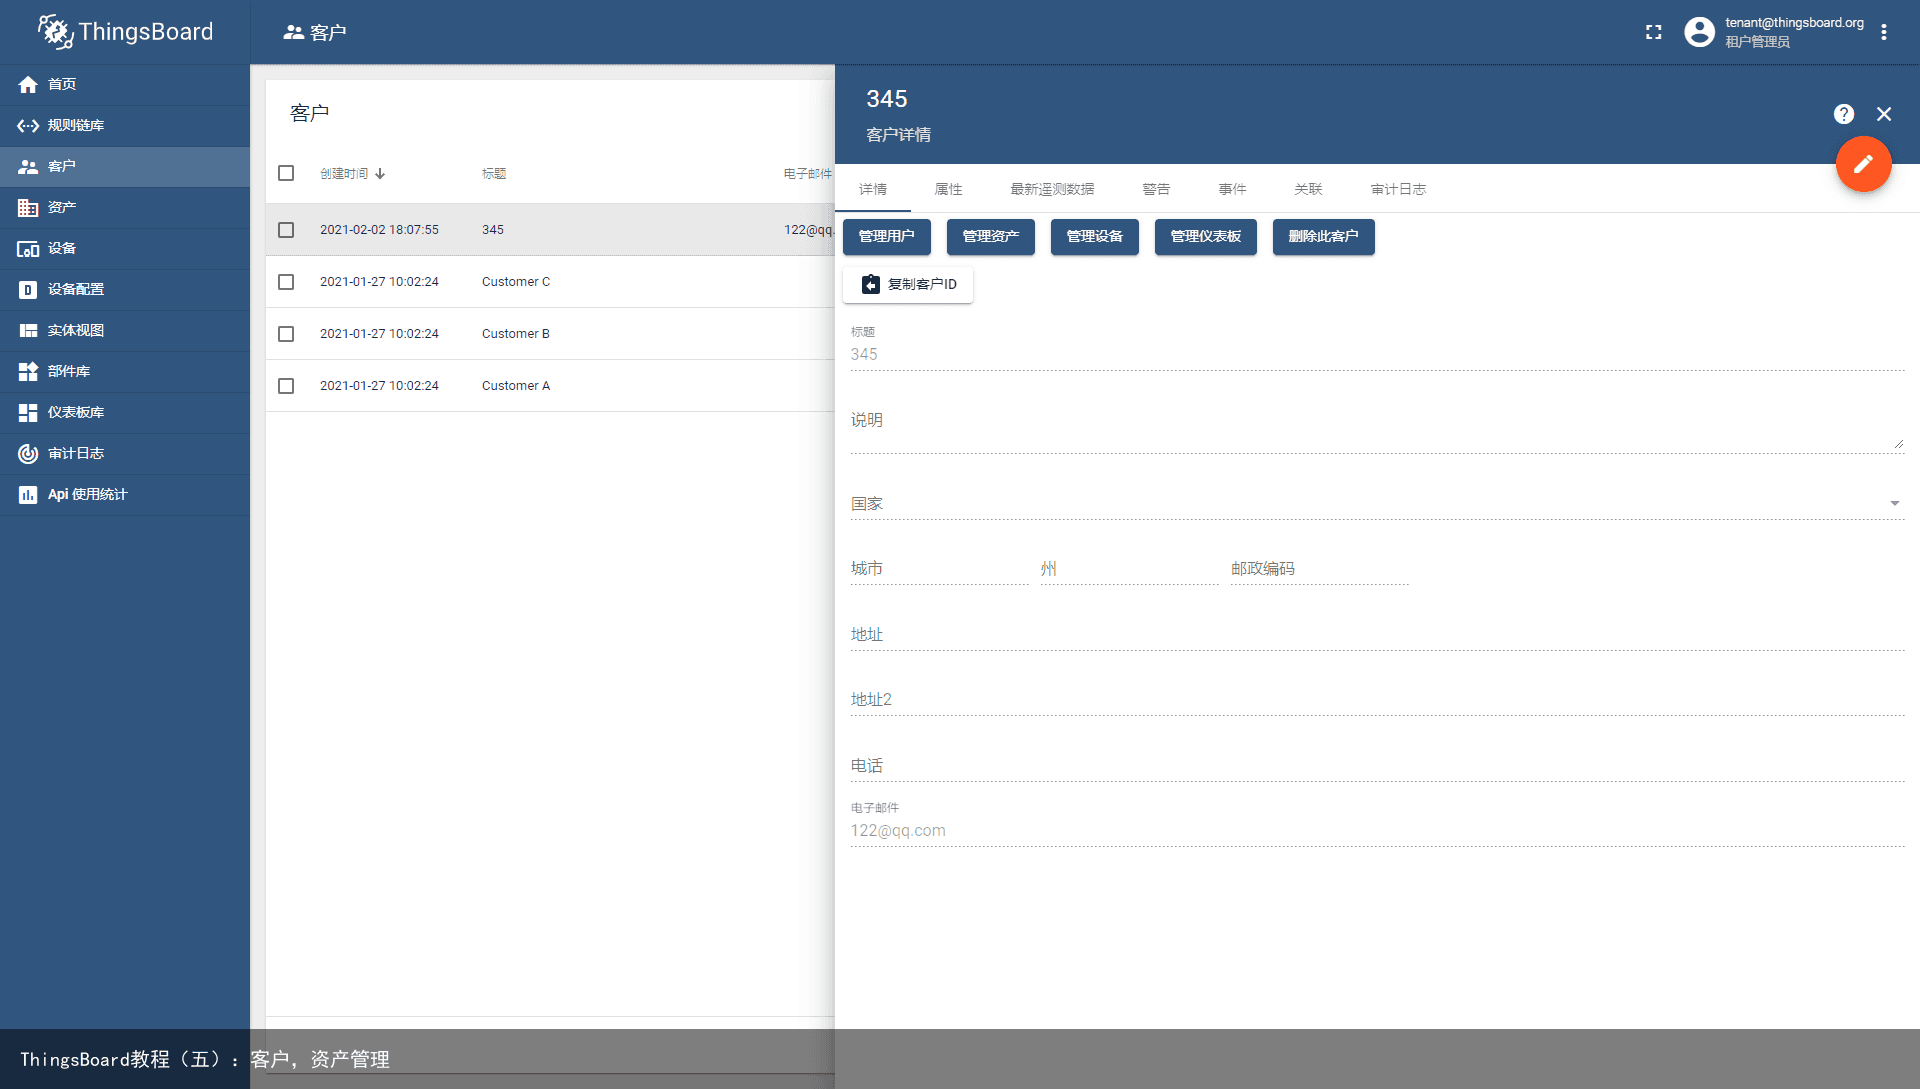Viewport: 1920px width, 1089px height.
Task: Open Api 使用统计 in the sidebar
Action: (124, 495)
